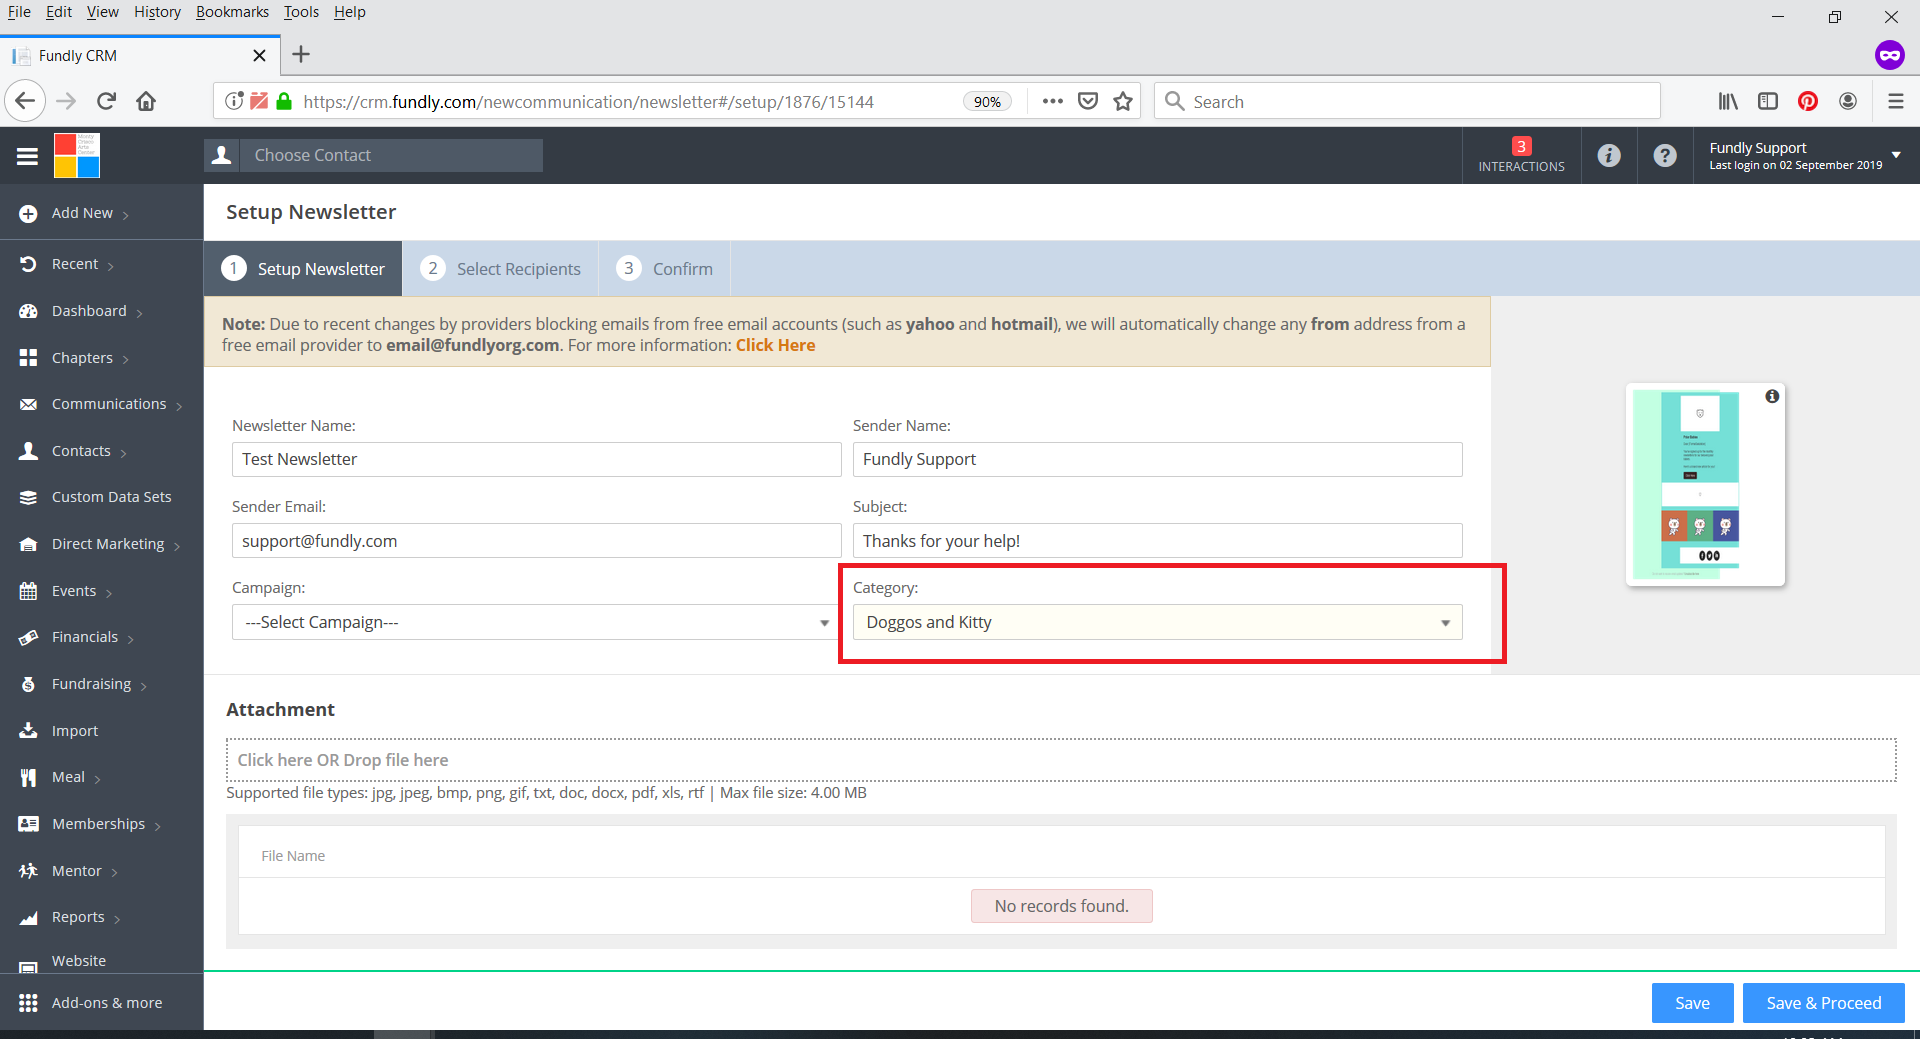Image resolution: width=1920 pixels, height=1039 pixels.
Task: Open the File menu
Action: (19, 12)
